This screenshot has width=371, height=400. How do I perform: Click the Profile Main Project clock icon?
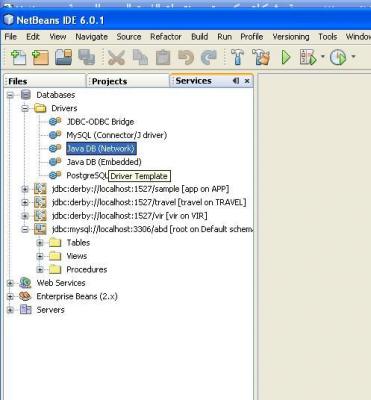(338, 57)
